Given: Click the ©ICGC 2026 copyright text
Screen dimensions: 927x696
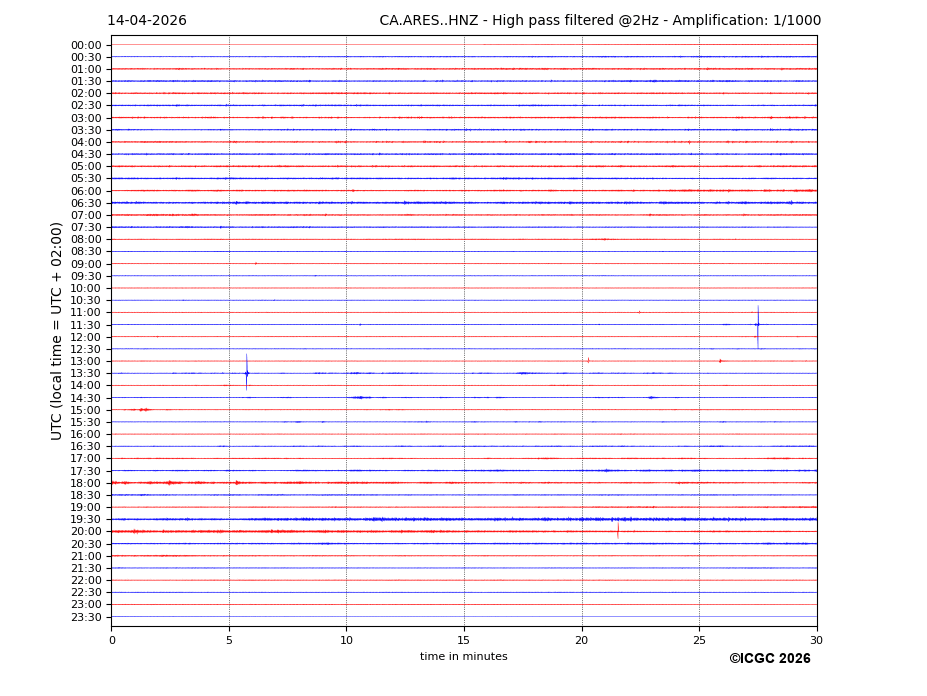Looking at the screenshot, I should 769,659.
